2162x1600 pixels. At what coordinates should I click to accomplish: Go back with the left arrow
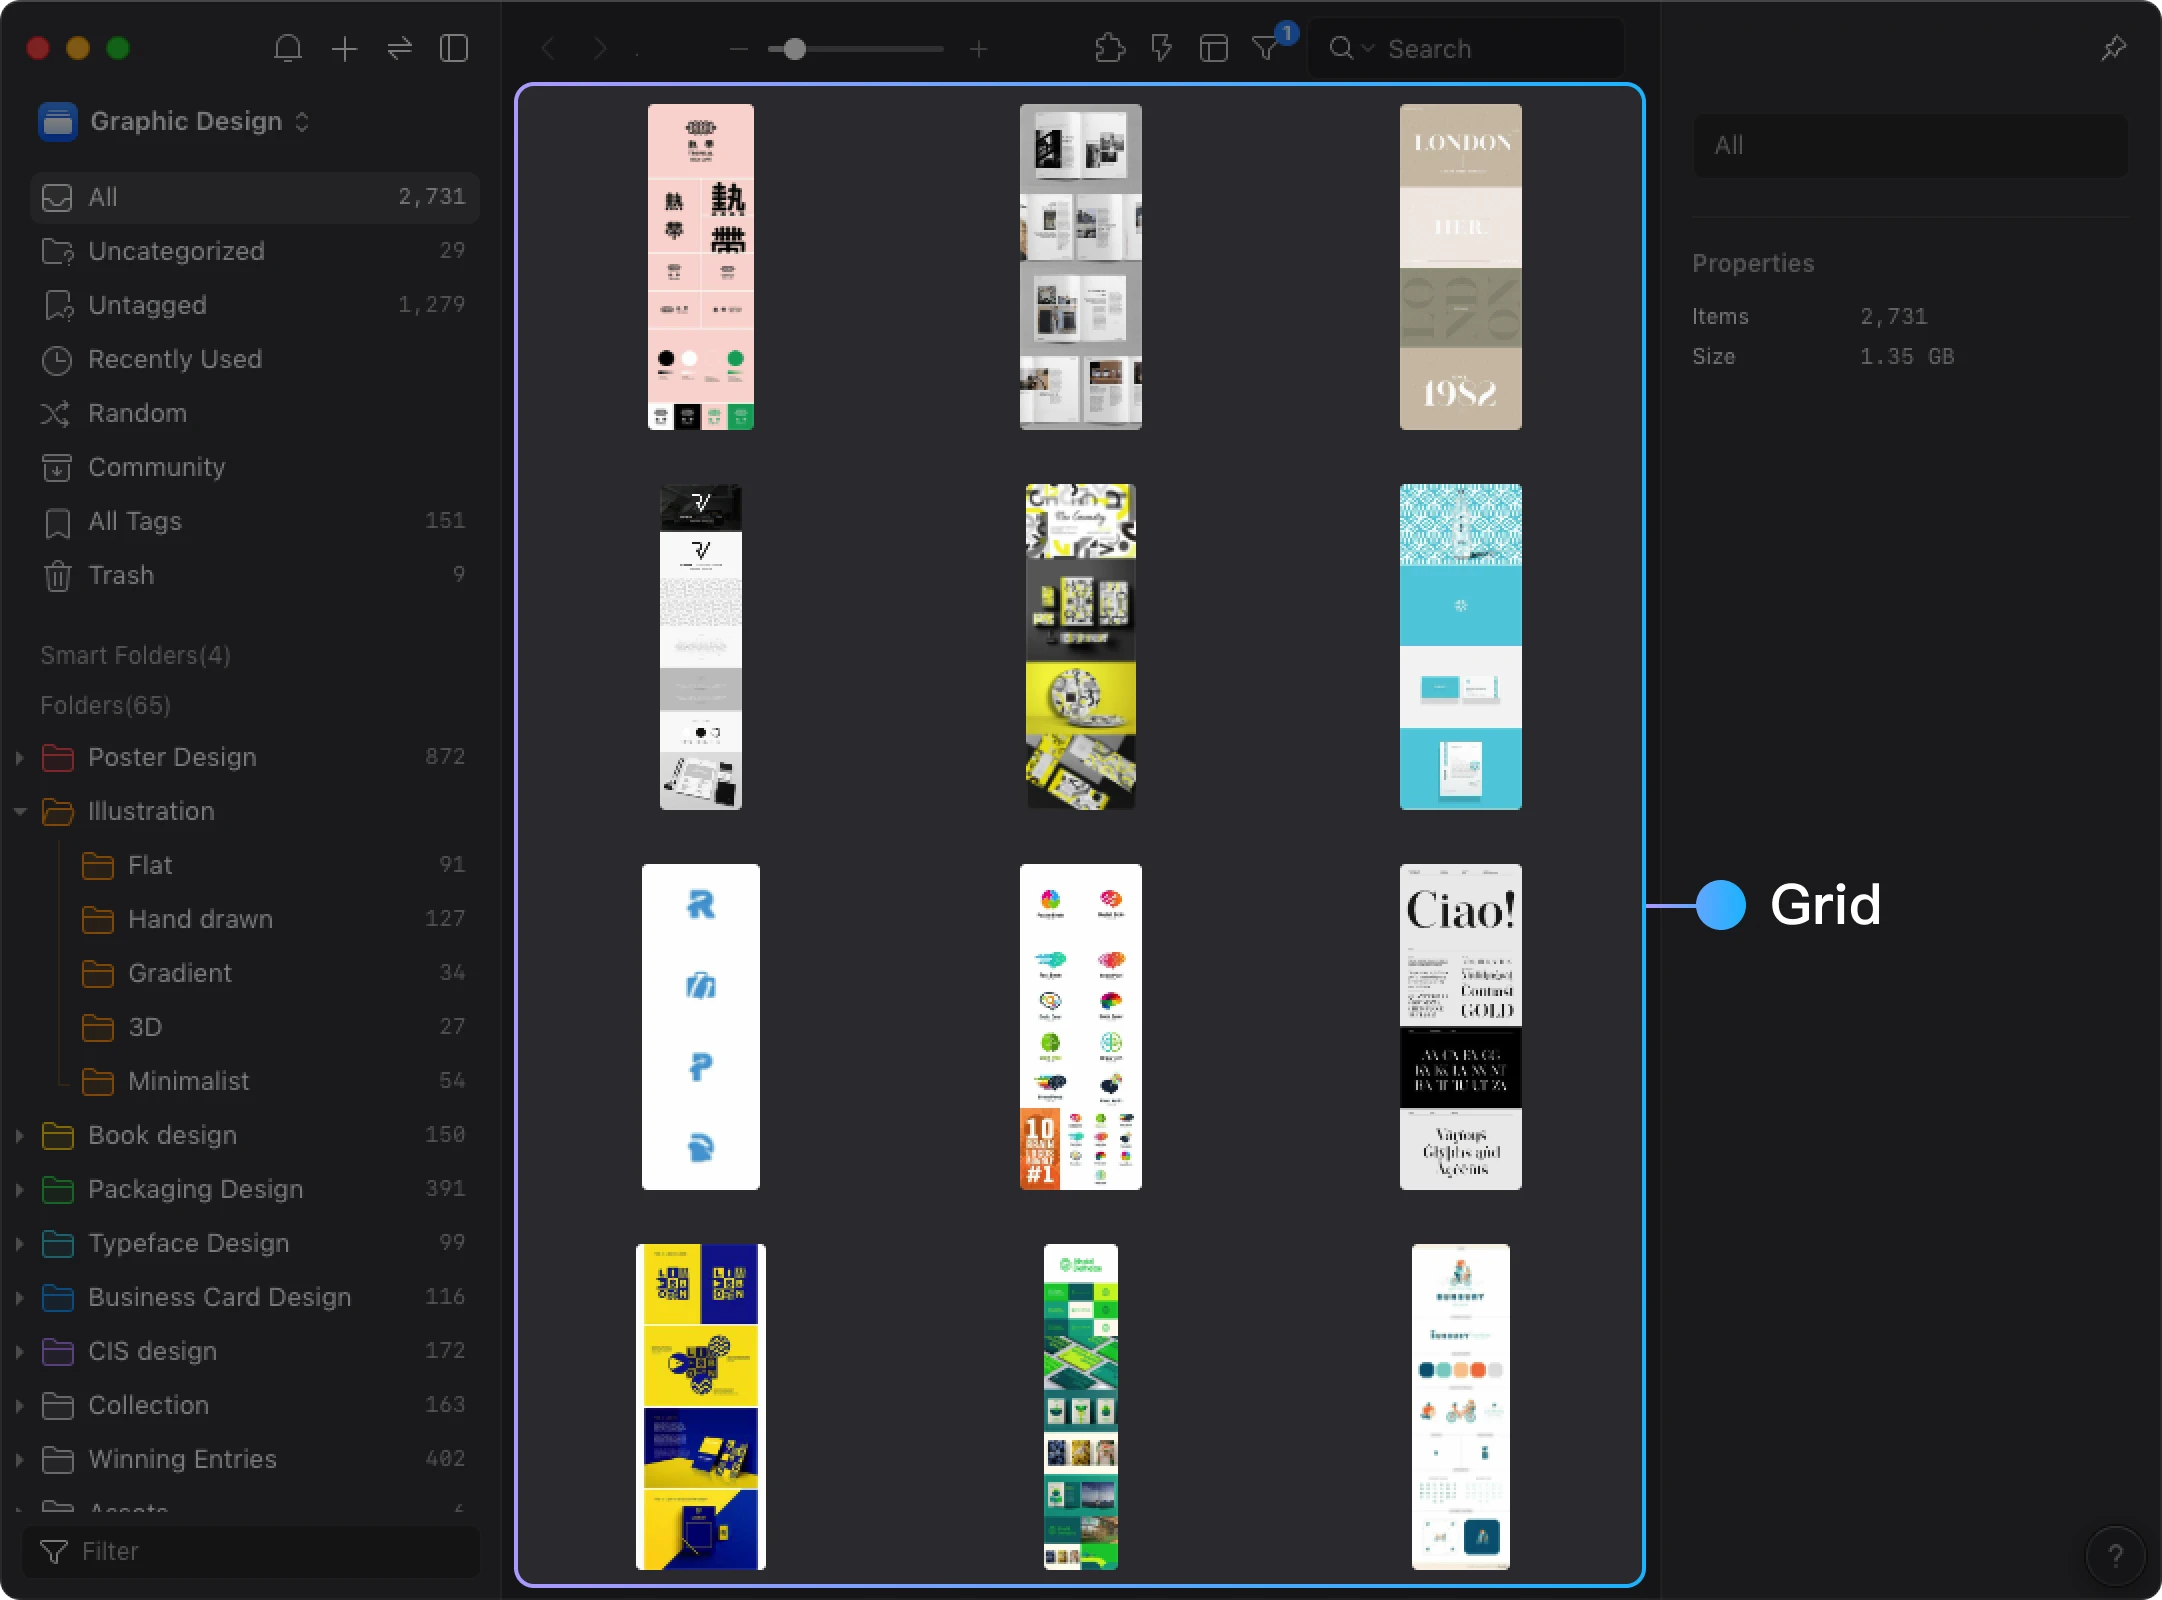[548, 48]
